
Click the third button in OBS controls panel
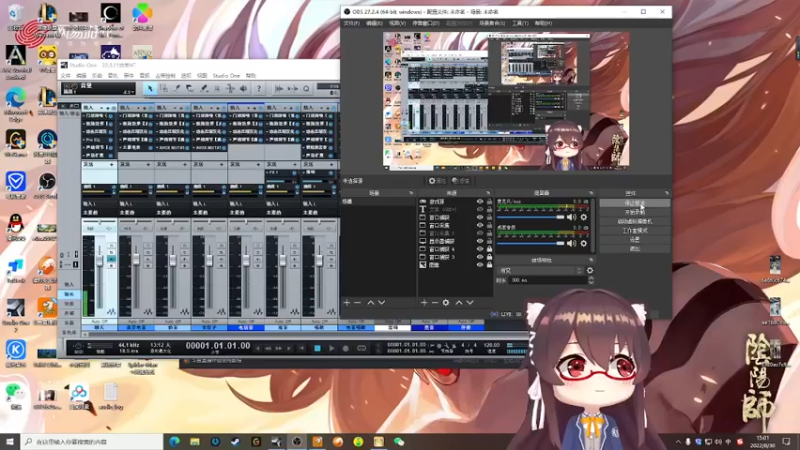(635, 221)
